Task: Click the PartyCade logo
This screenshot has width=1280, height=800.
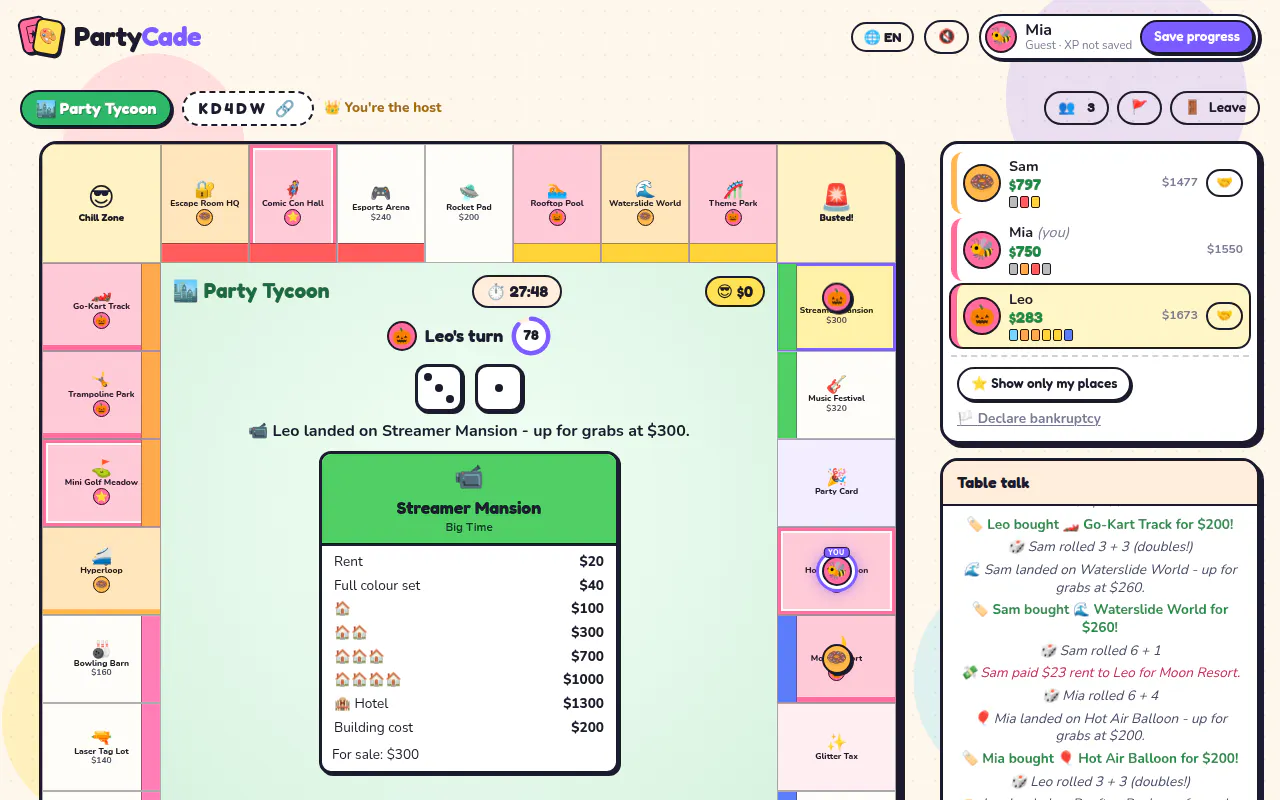Action: click(110, 38)
